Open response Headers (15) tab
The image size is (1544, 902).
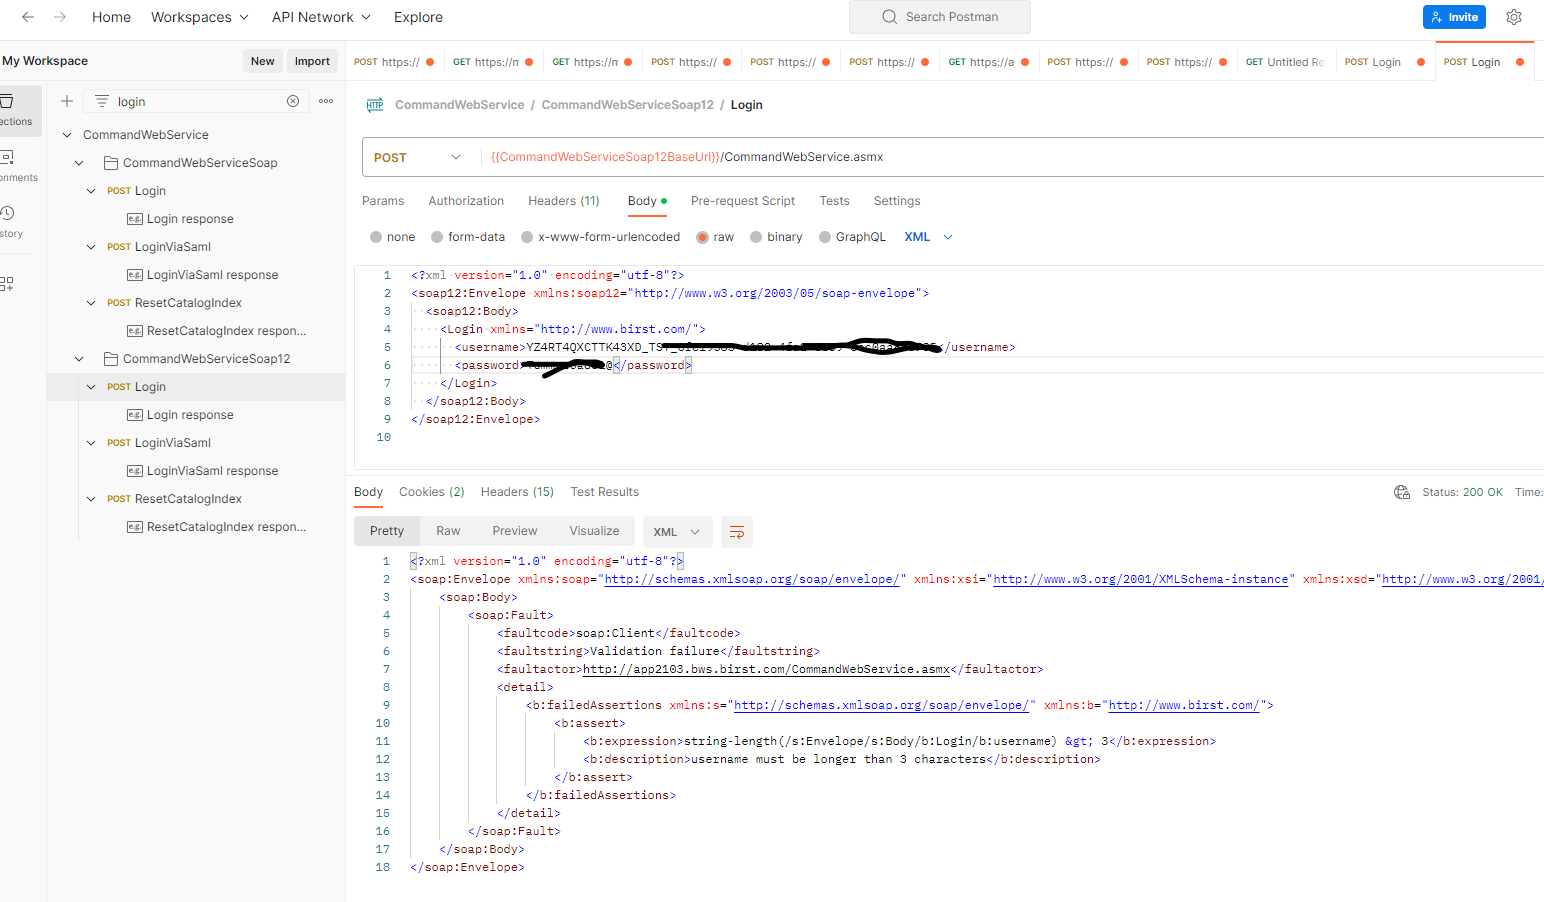point(517,492)
